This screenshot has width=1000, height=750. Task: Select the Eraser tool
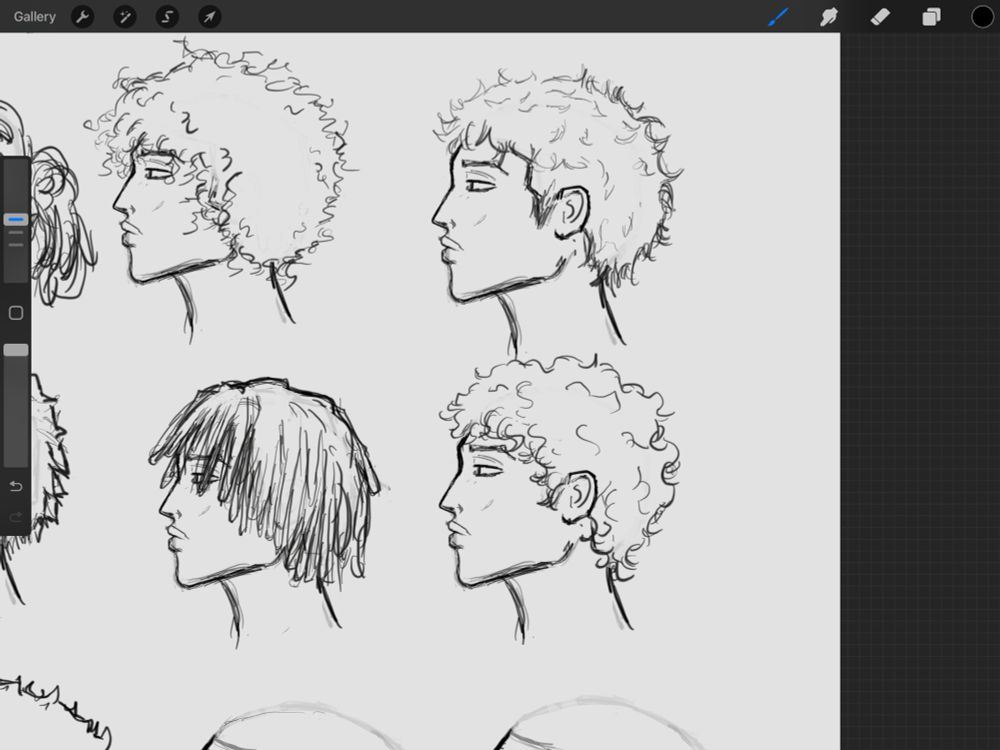[880, 17]
